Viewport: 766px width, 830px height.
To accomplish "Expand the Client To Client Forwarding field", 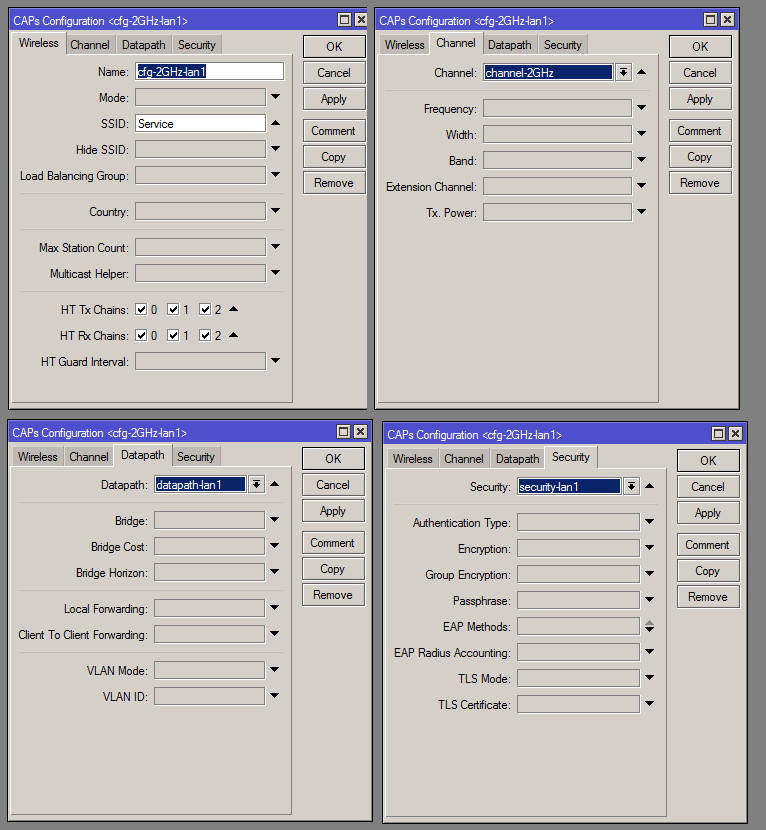I will coord(274,634).
